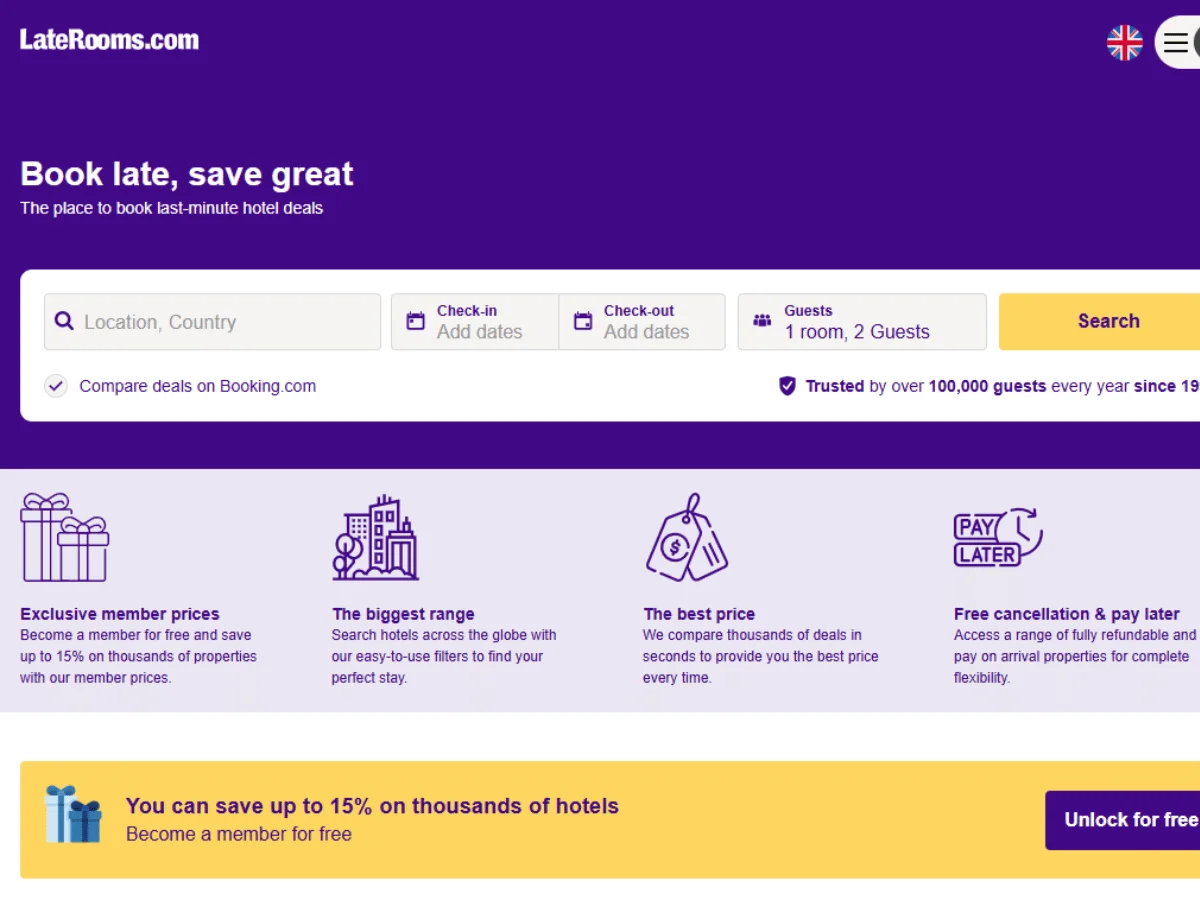Click the LateRooms.com logo

click(109, 40)
